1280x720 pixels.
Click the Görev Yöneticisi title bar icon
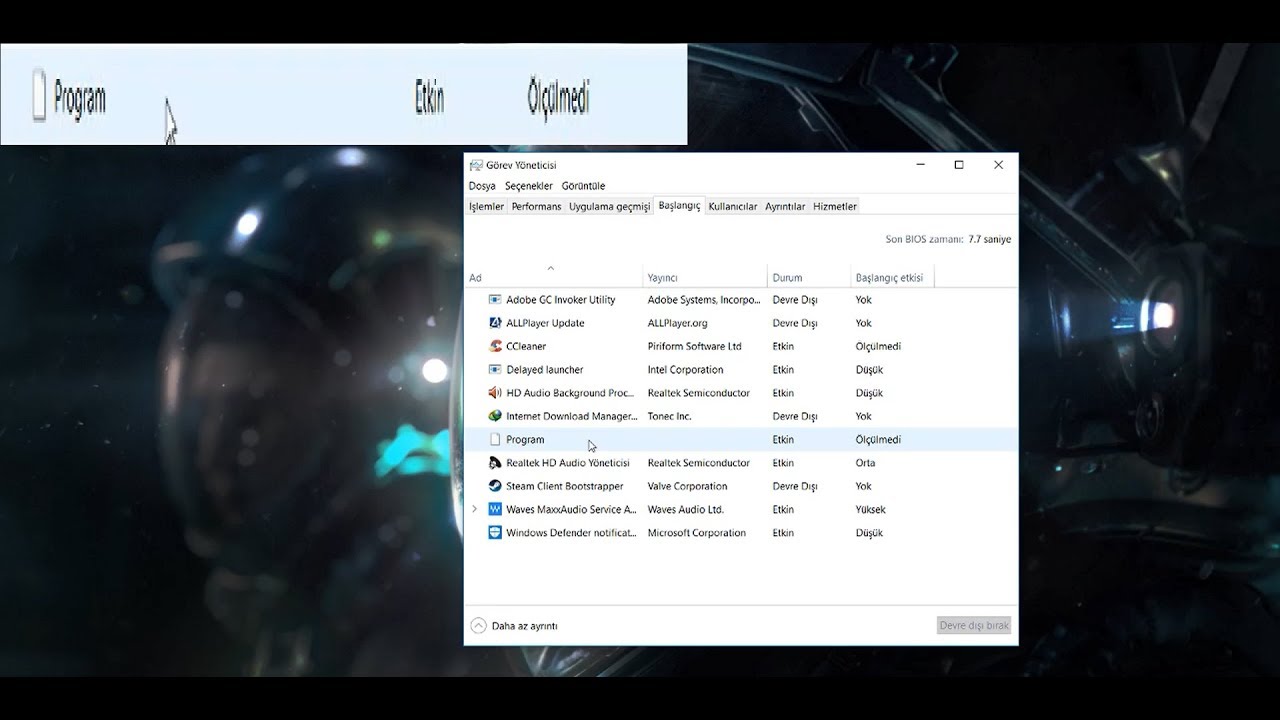coord(476,165)
